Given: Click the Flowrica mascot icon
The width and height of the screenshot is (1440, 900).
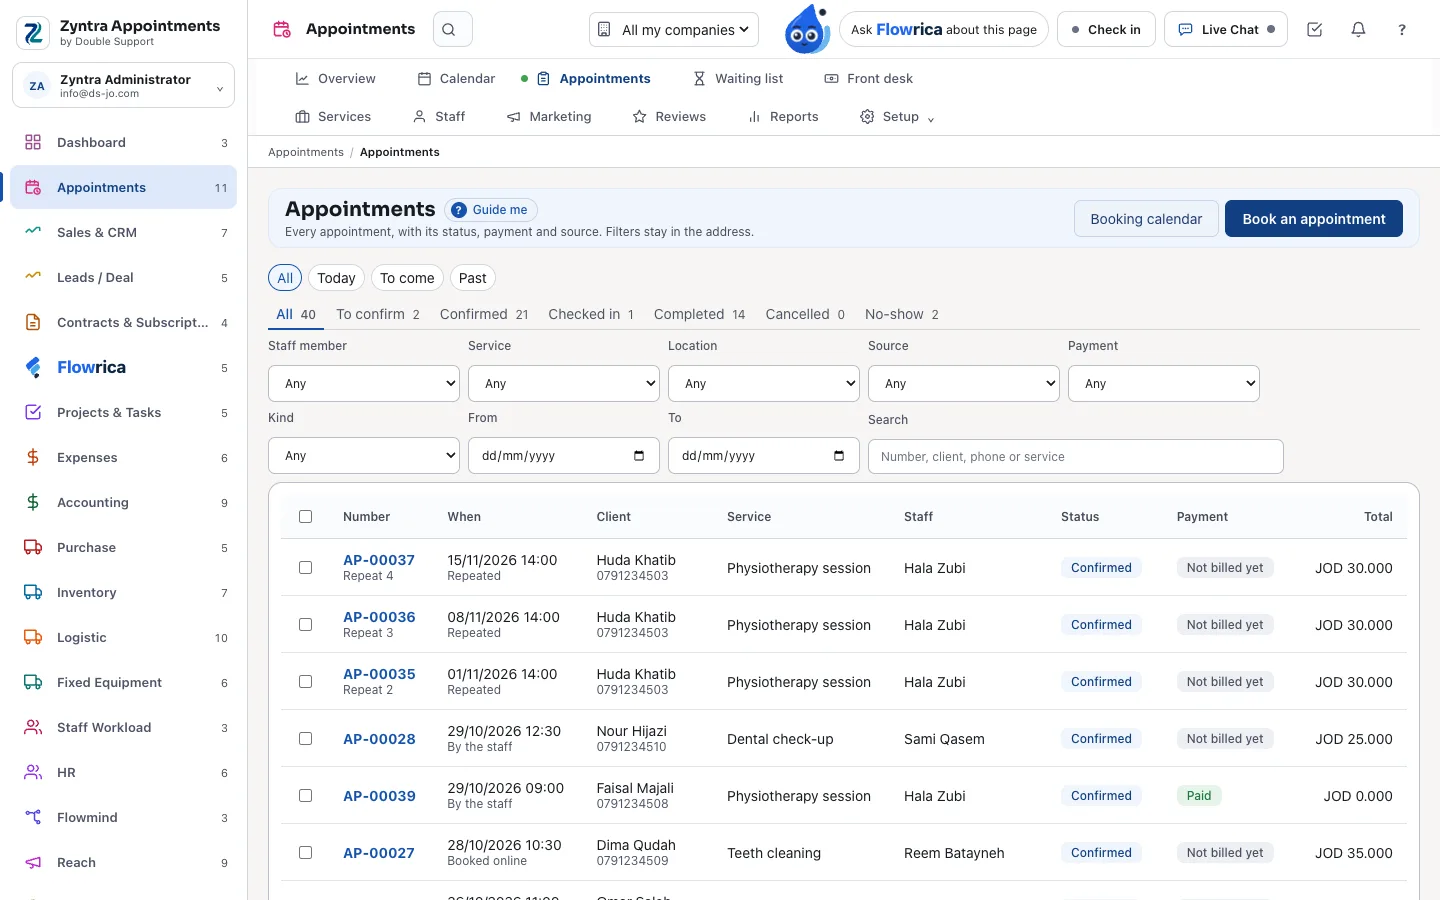Looking at the screenshot, I should tap(807, 29).
